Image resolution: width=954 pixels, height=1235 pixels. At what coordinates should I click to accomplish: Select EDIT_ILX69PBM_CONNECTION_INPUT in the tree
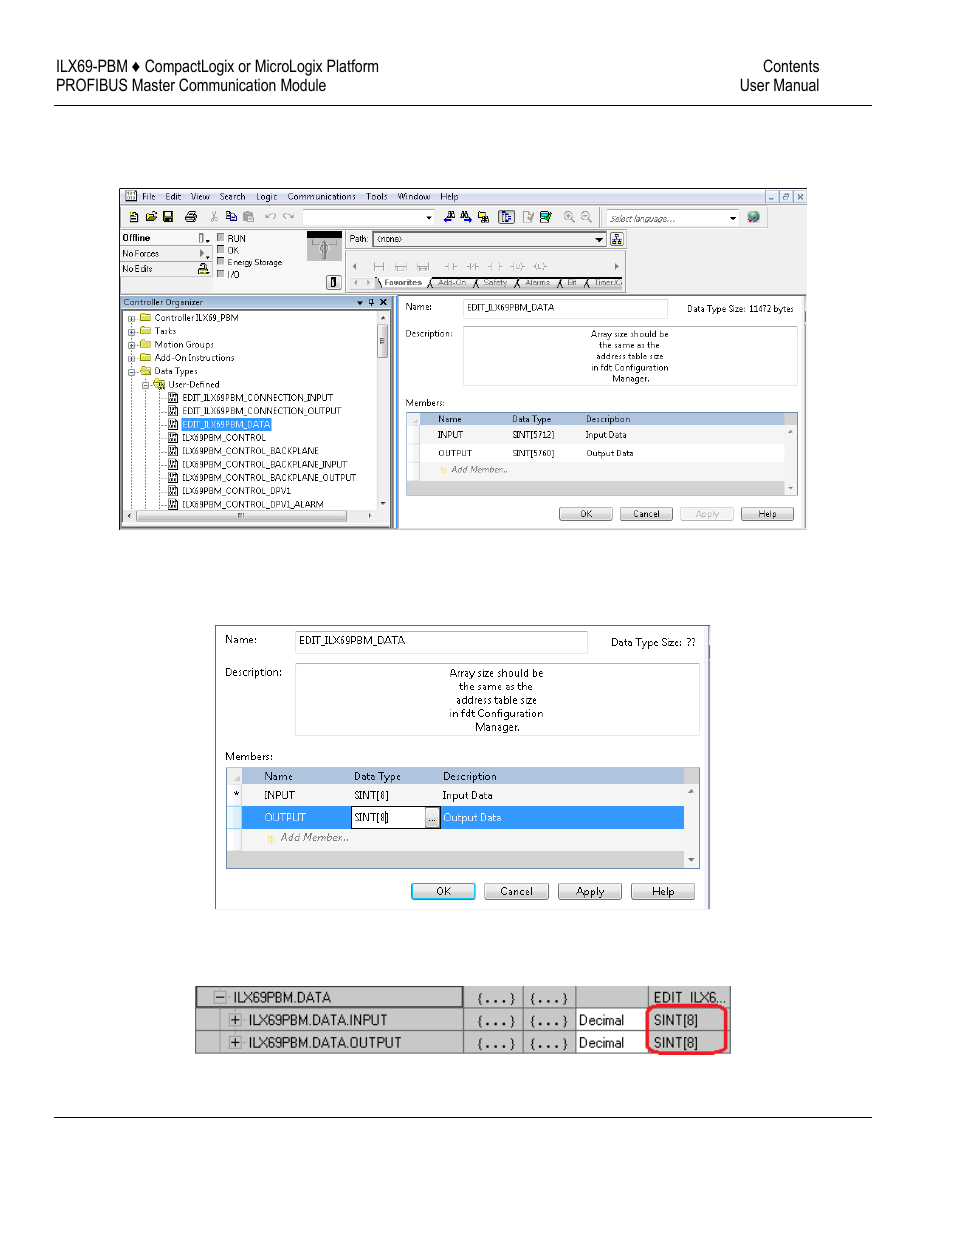[257, 398]
